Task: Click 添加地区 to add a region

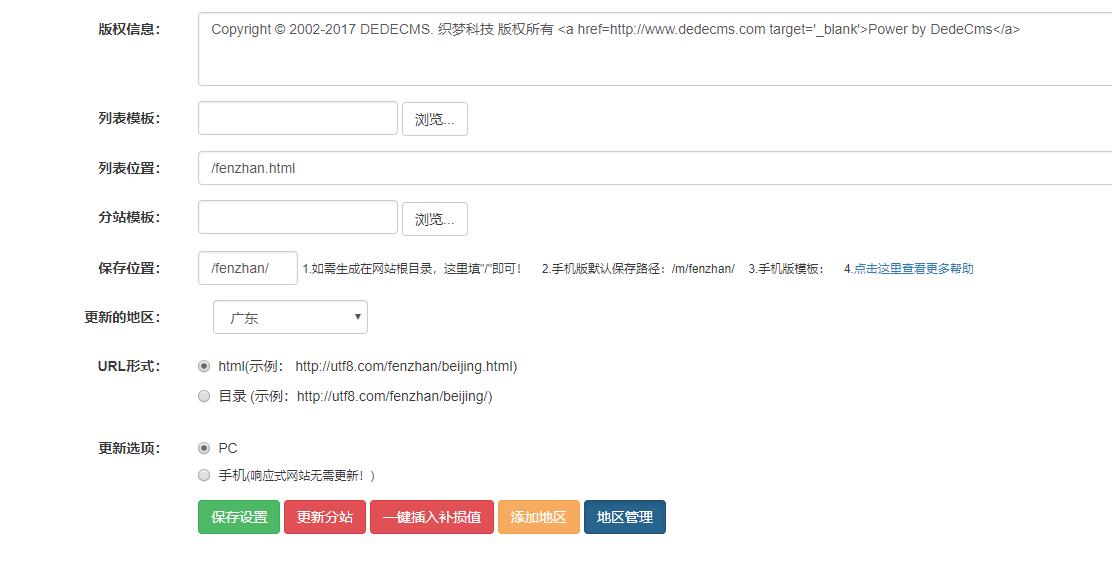Action: pyautogui.click(x=538, y=517)
